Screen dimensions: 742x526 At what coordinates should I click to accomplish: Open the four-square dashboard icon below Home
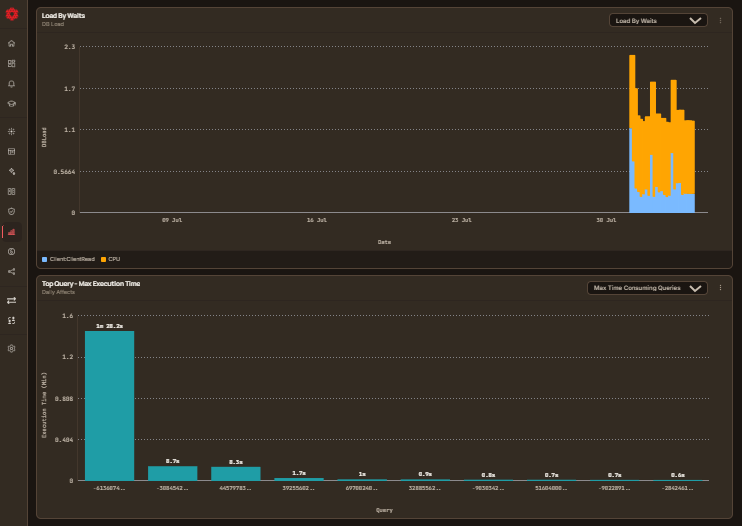pyautogui.click(x=12, y=63)
